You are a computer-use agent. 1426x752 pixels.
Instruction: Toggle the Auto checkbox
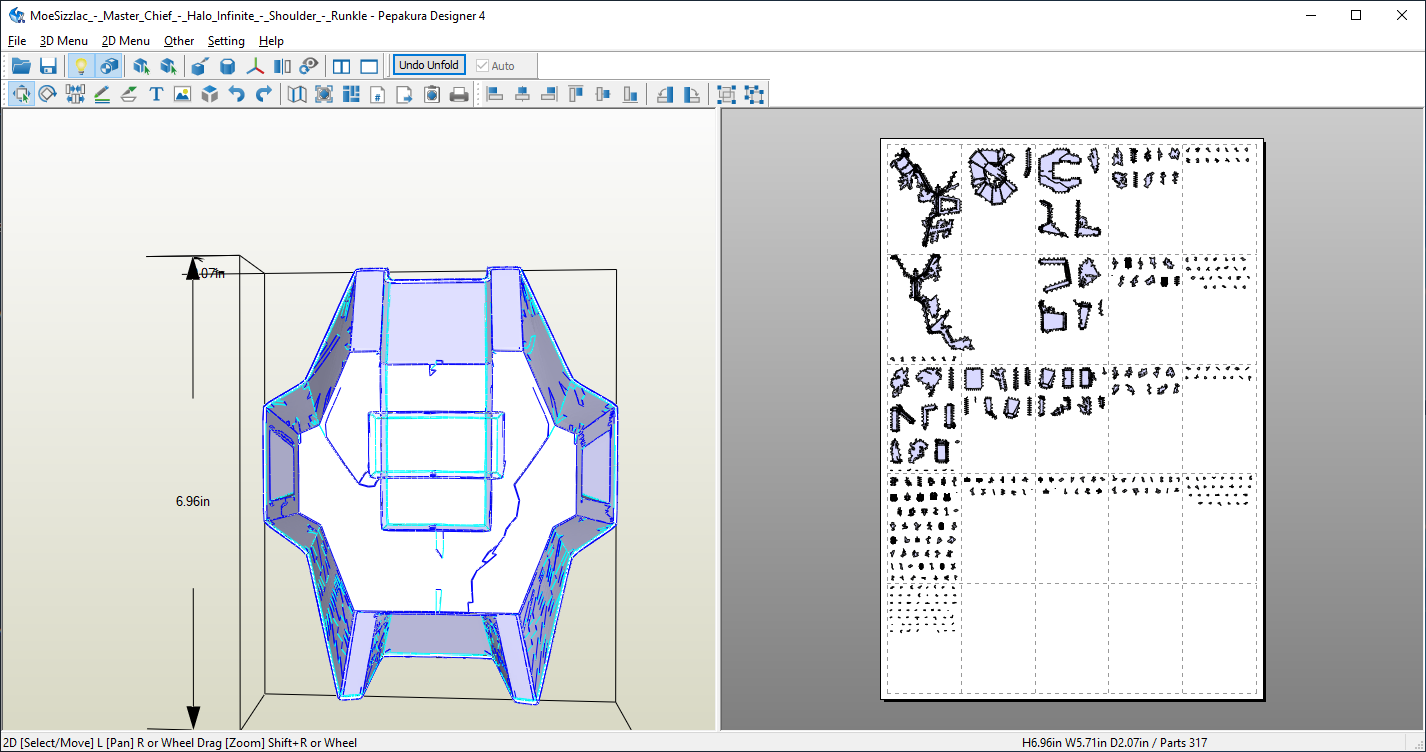pyautogui.click(x=496, y=66)
